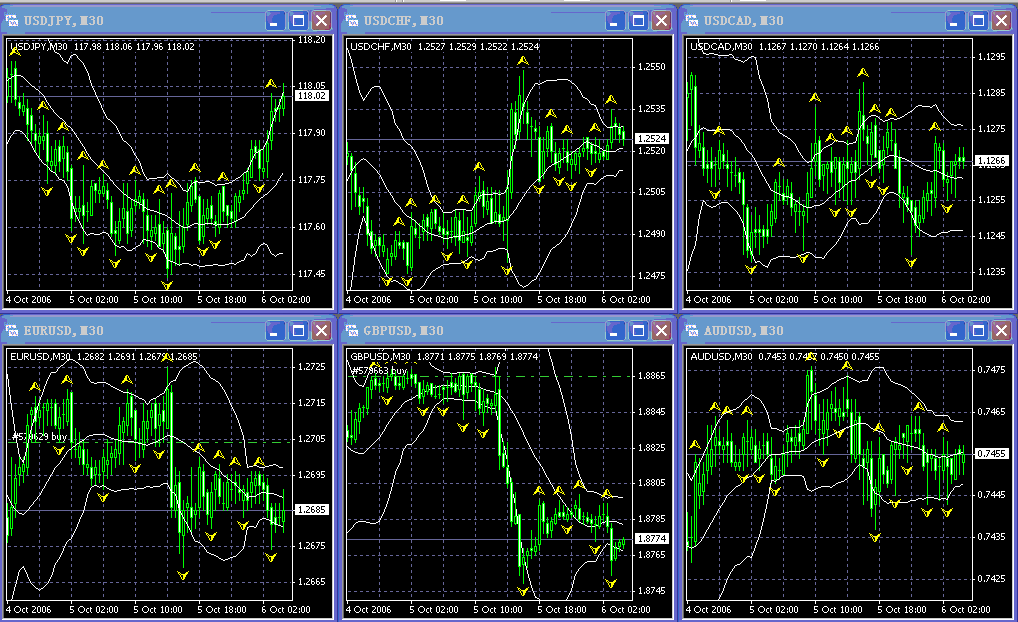Click the USDCAD window chart icon
The image size is (1018, 622).
pyautogui.click(x=692, y=21)
